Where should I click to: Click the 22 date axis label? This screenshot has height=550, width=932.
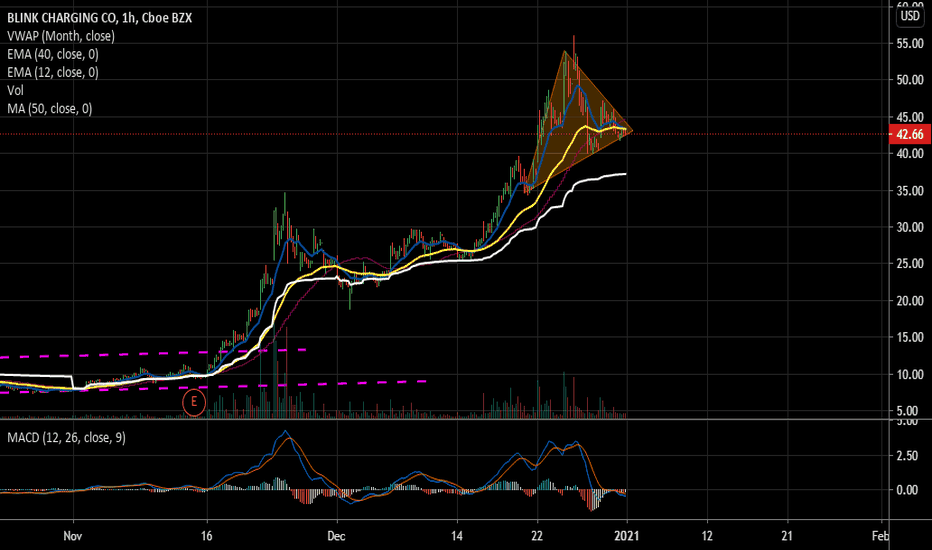(537, 536)
